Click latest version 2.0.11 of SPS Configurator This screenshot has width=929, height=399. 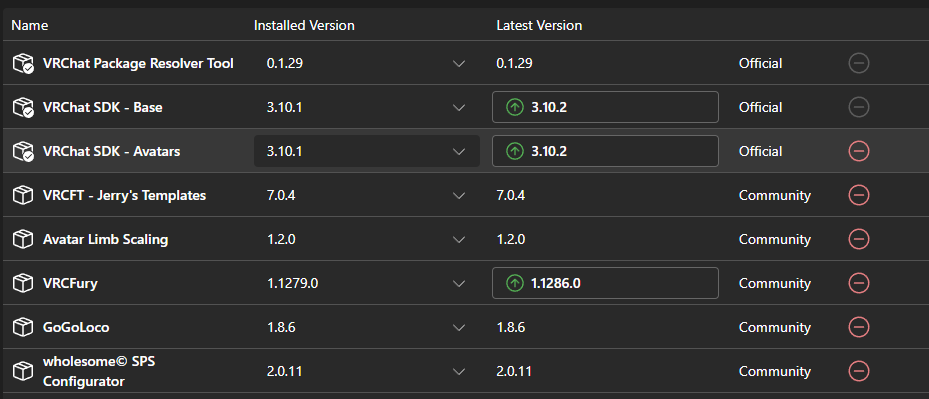pos(514,371)
